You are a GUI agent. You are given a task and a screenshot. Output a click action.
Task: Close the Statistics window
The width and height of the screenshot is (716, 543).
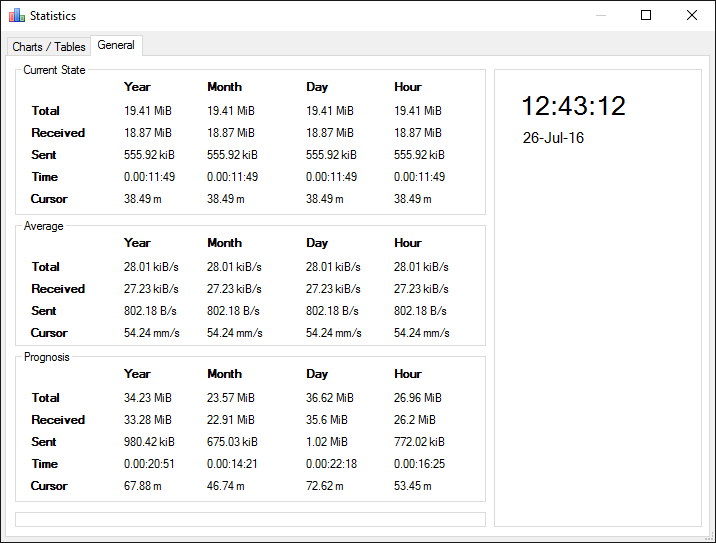coord(692,16)
